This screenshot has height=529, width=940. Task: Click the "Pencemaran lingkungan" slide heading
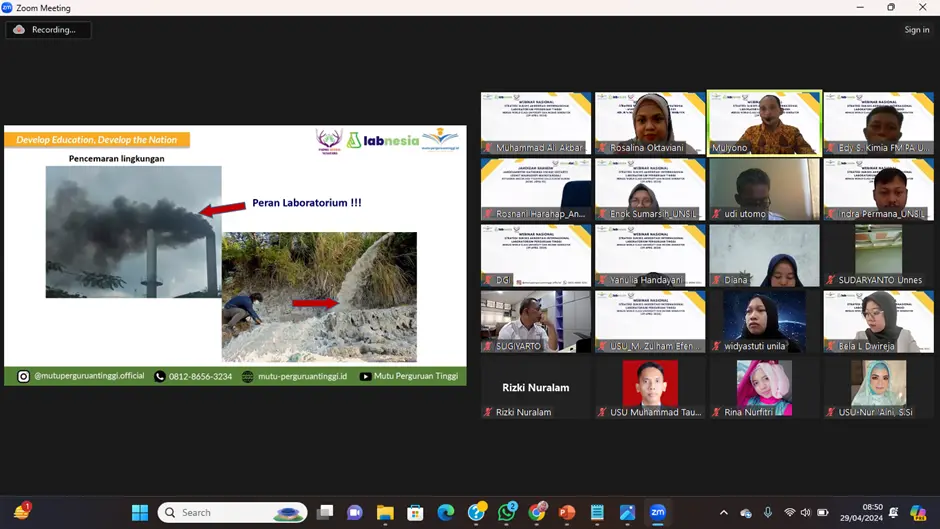click(x=116, y=158)
